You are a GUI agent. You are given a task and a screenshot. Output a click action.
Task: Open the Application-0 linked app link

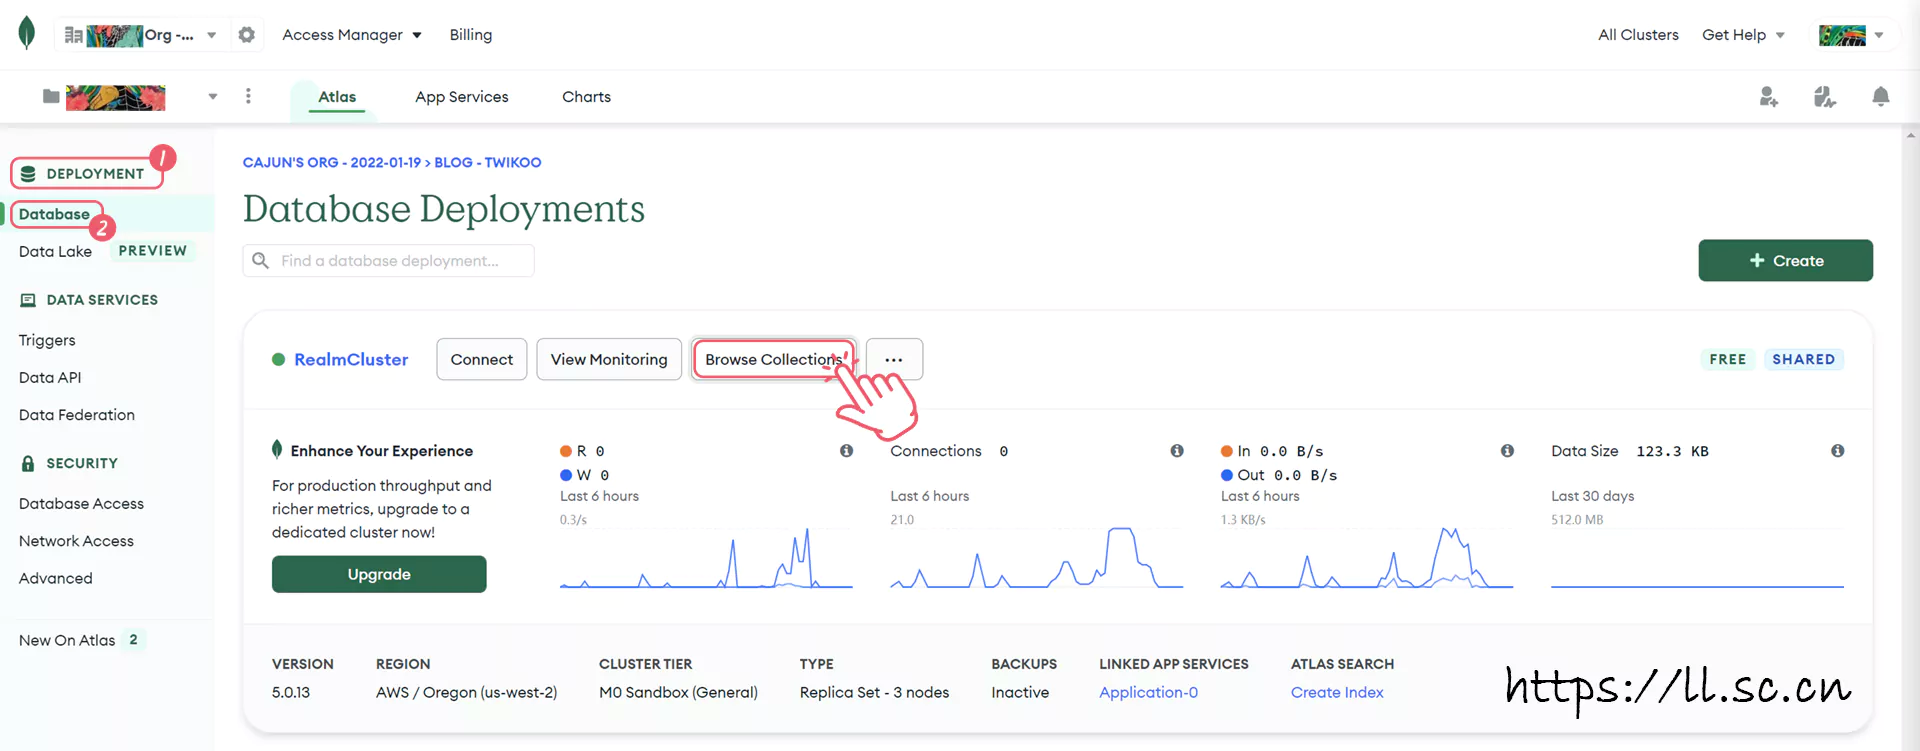click(1148, 692)
